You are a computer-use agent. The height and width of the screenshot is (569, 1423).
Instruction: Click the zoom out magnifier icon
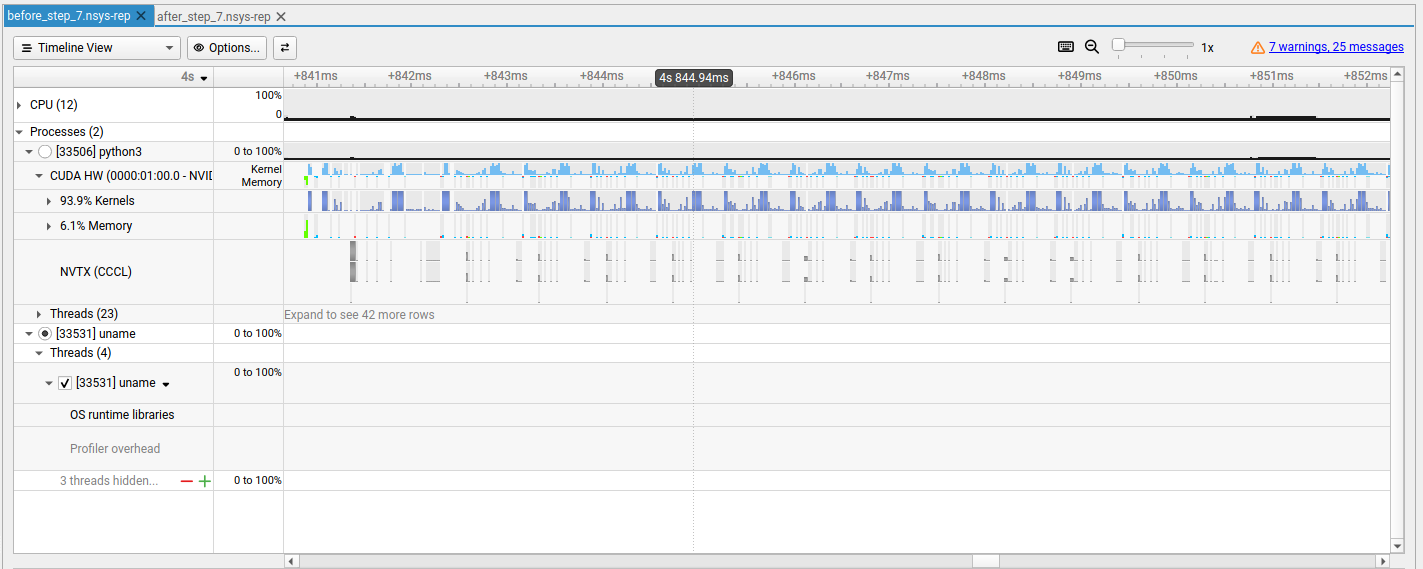tap(1092, 47)
